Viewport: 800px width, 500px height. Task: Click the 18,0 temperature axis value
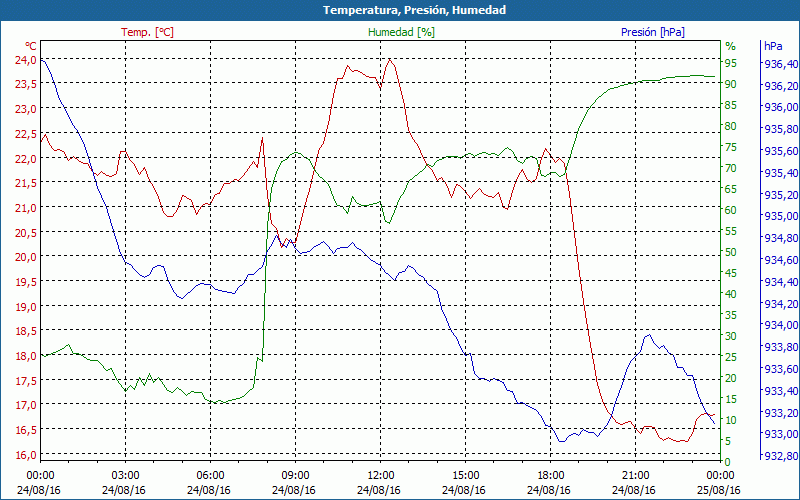click(x=26, y=356)
